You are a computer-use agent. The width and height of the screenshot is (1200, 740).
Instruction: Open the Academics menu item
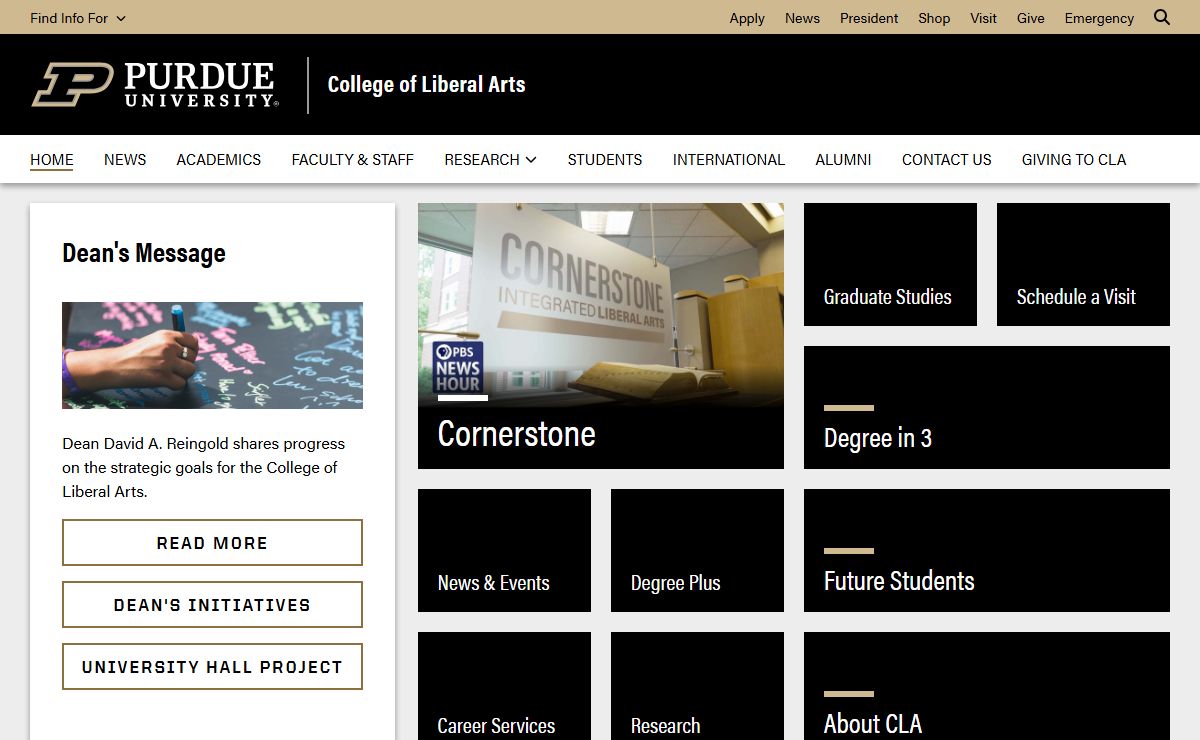pyautogui.click(x=219, y=160)
